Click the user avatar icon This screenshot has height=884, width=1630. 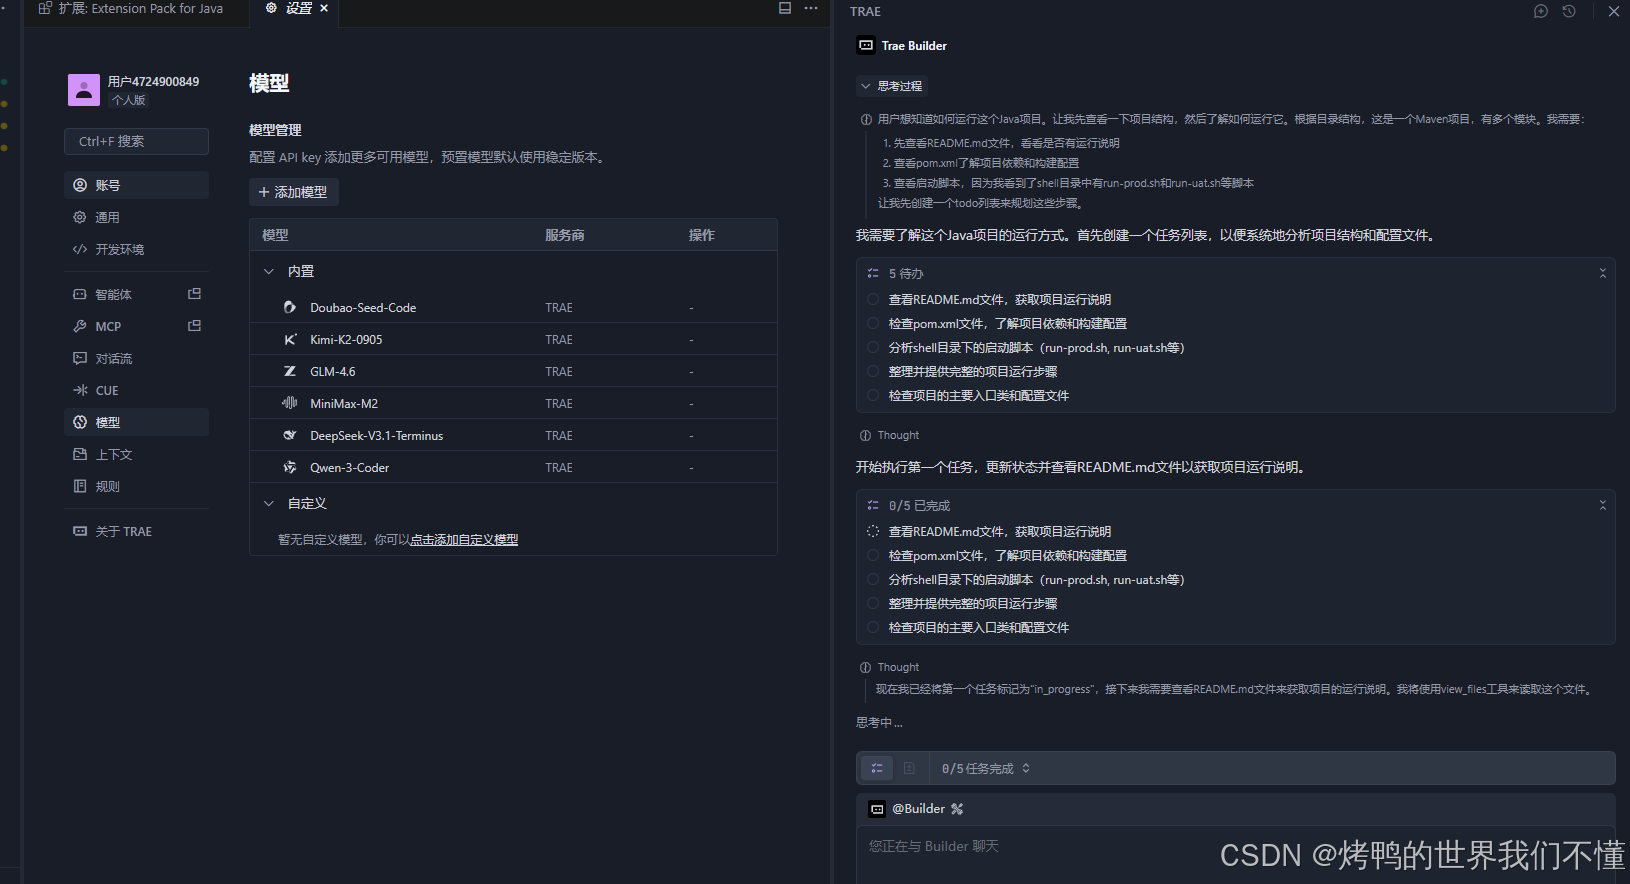click(x=84, y=90)
